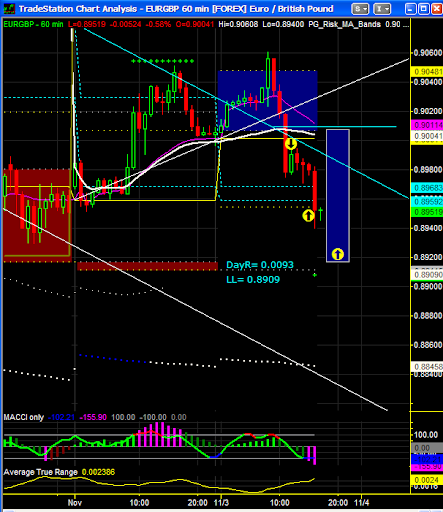Select the yellow Average True Range line

[159, 485]
